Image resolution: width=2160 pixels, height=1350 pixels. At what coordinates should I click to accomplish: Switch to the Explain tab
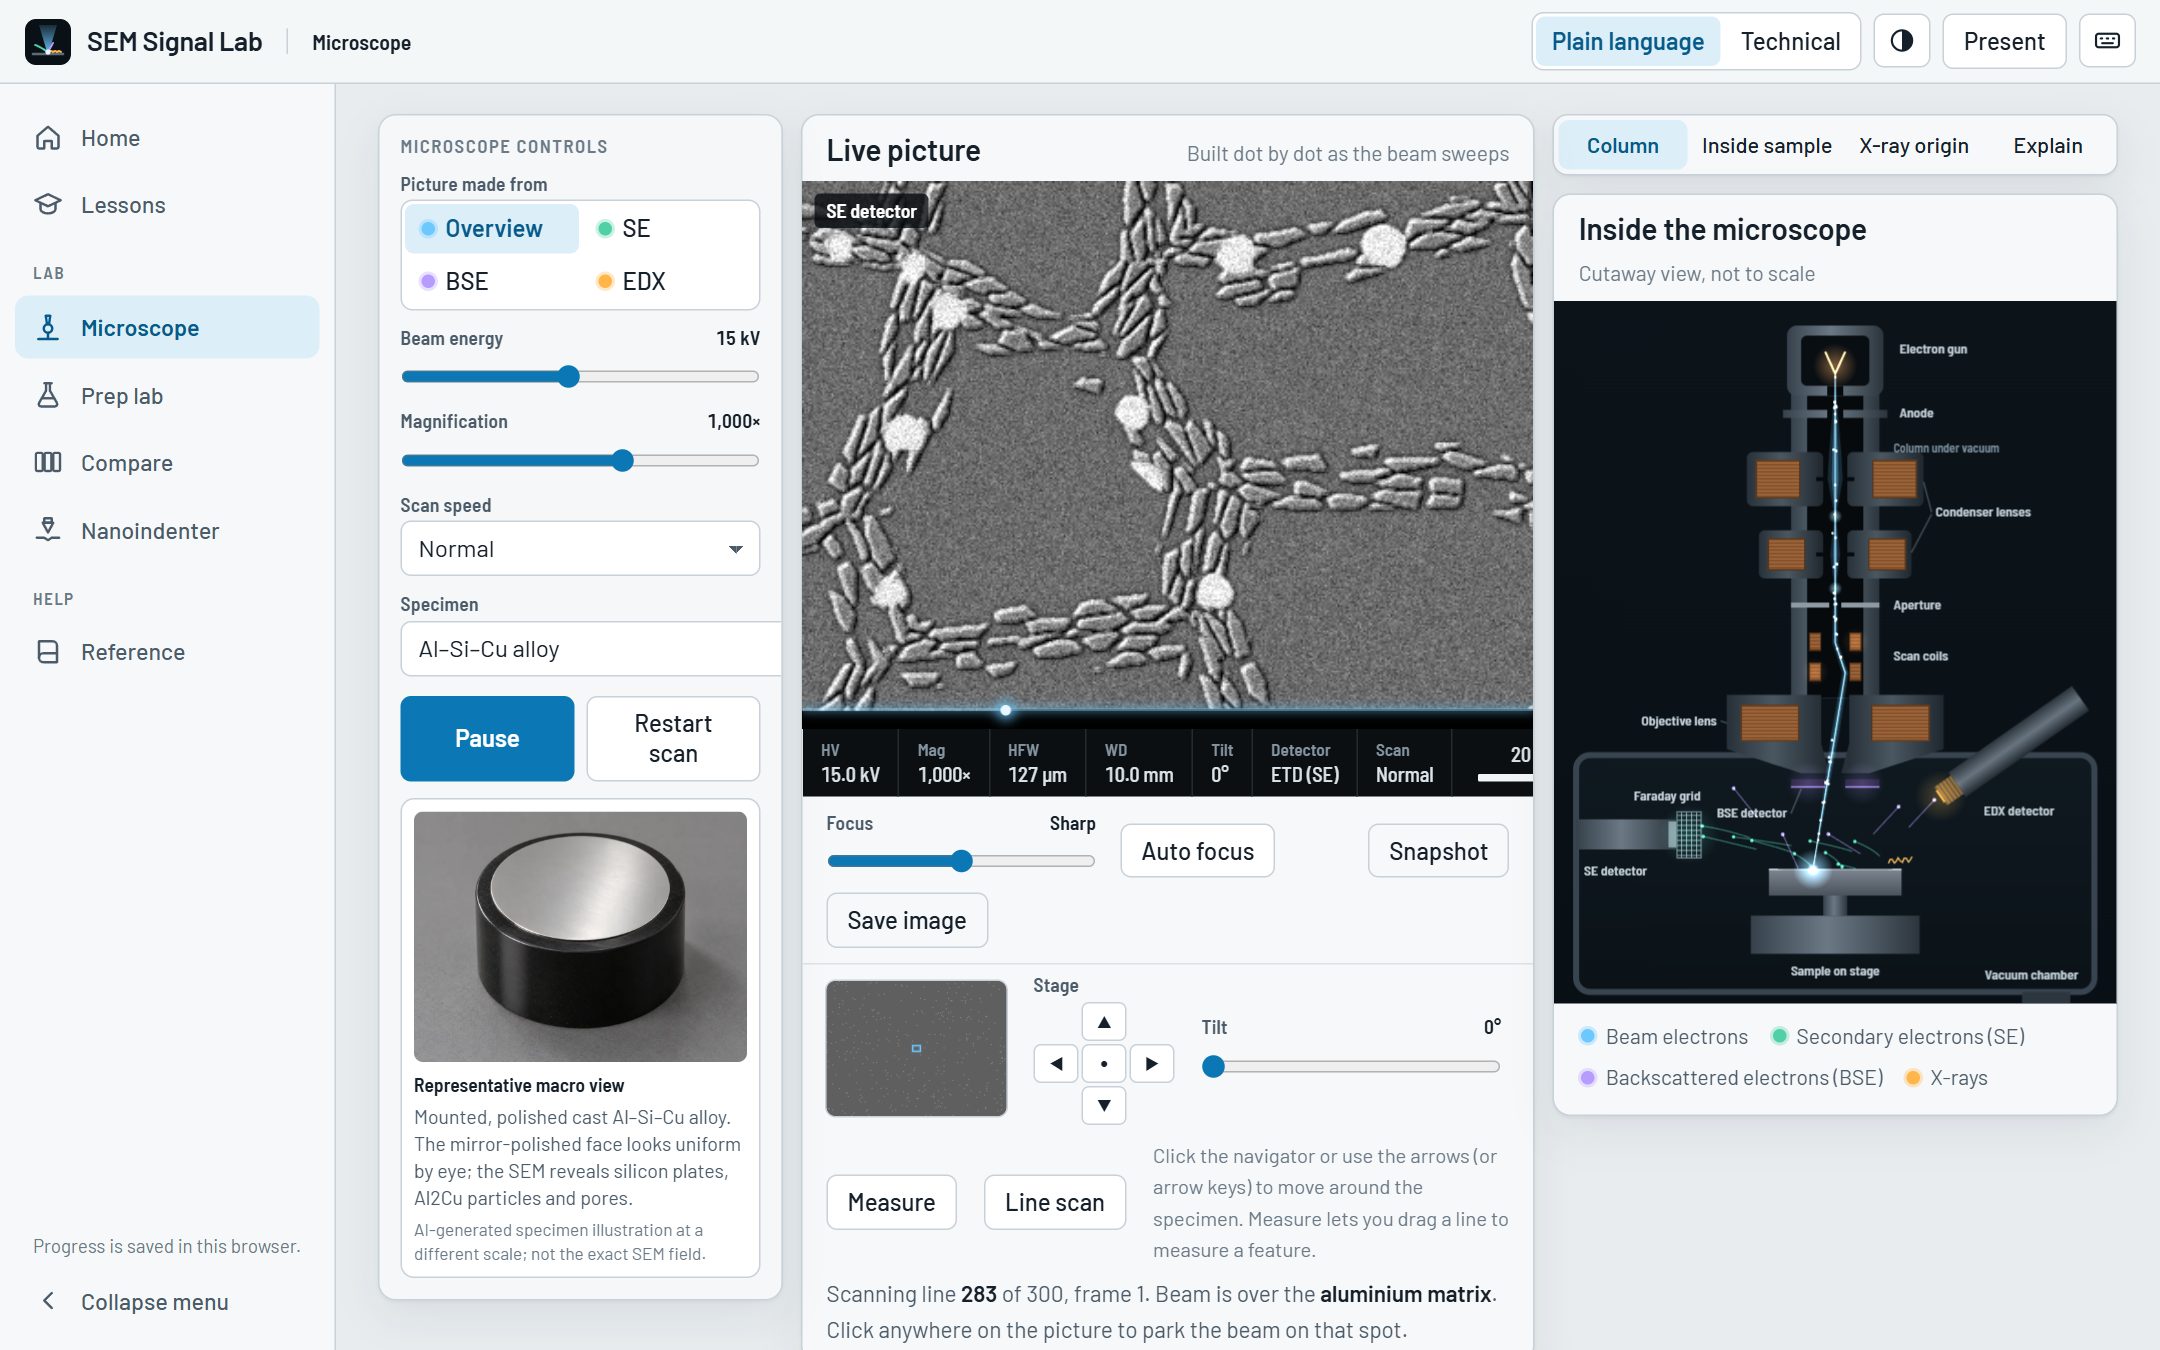(x=2047, y=146)
